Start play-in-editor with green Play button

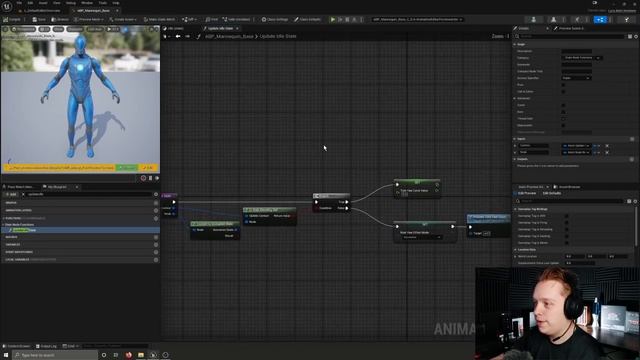click(x=333, y=19)
